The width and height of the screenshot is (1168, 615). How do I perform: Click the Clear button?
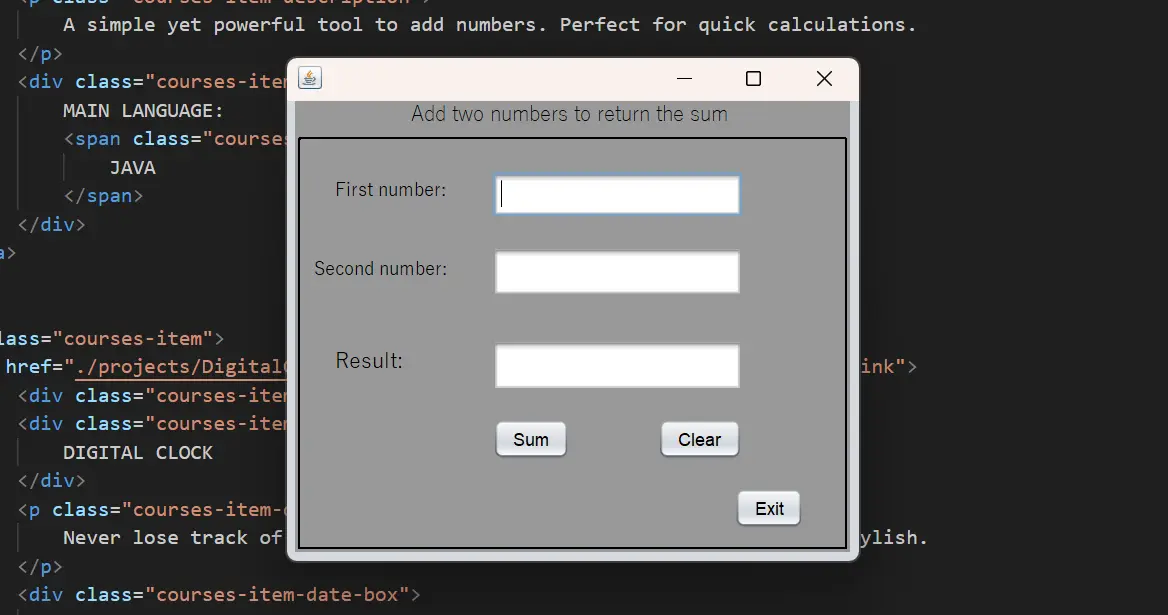point(699,439)
